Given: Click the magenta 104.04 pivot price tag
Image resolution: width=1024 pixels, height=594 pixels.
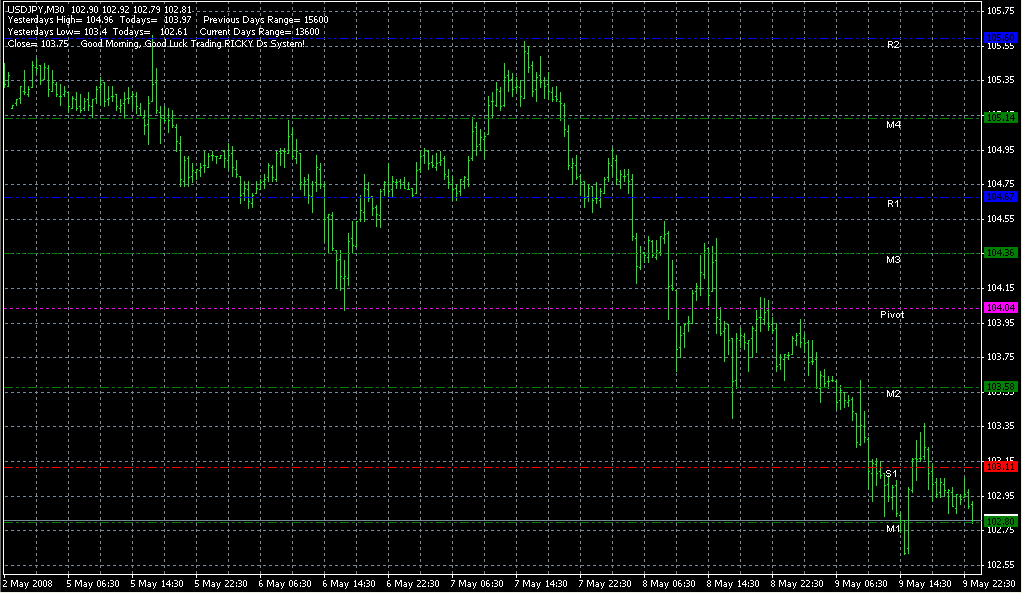Looking at the screenshot, I should (1001, 308).
